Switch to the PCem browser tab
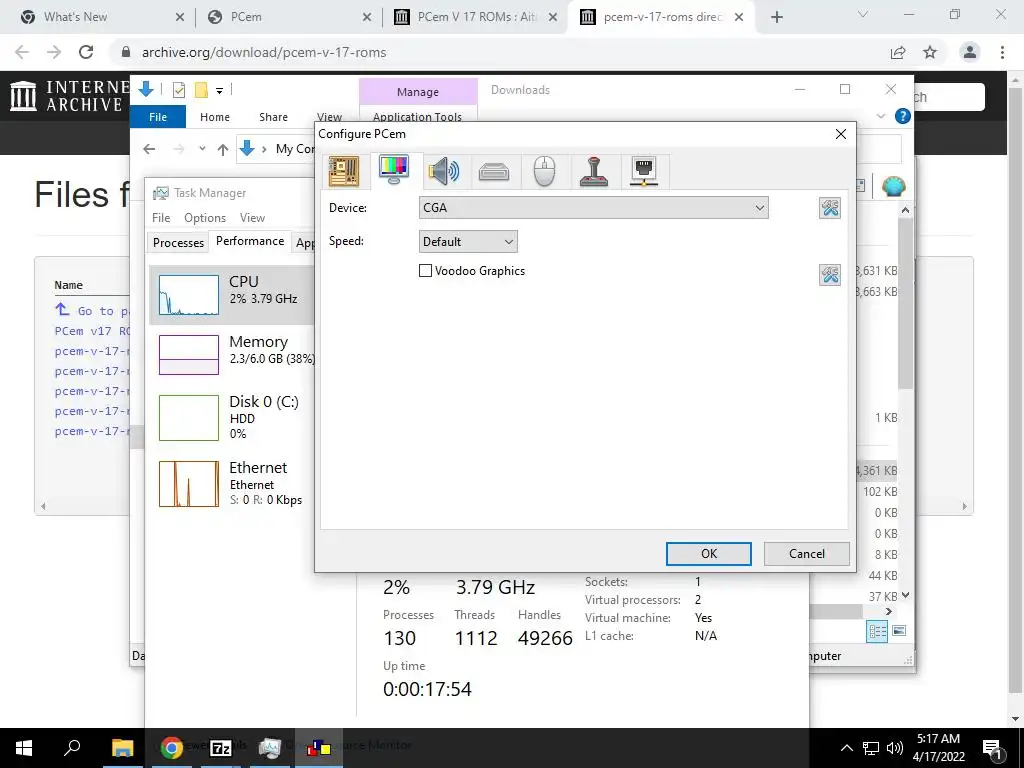1024x768 pixels. 289,17
